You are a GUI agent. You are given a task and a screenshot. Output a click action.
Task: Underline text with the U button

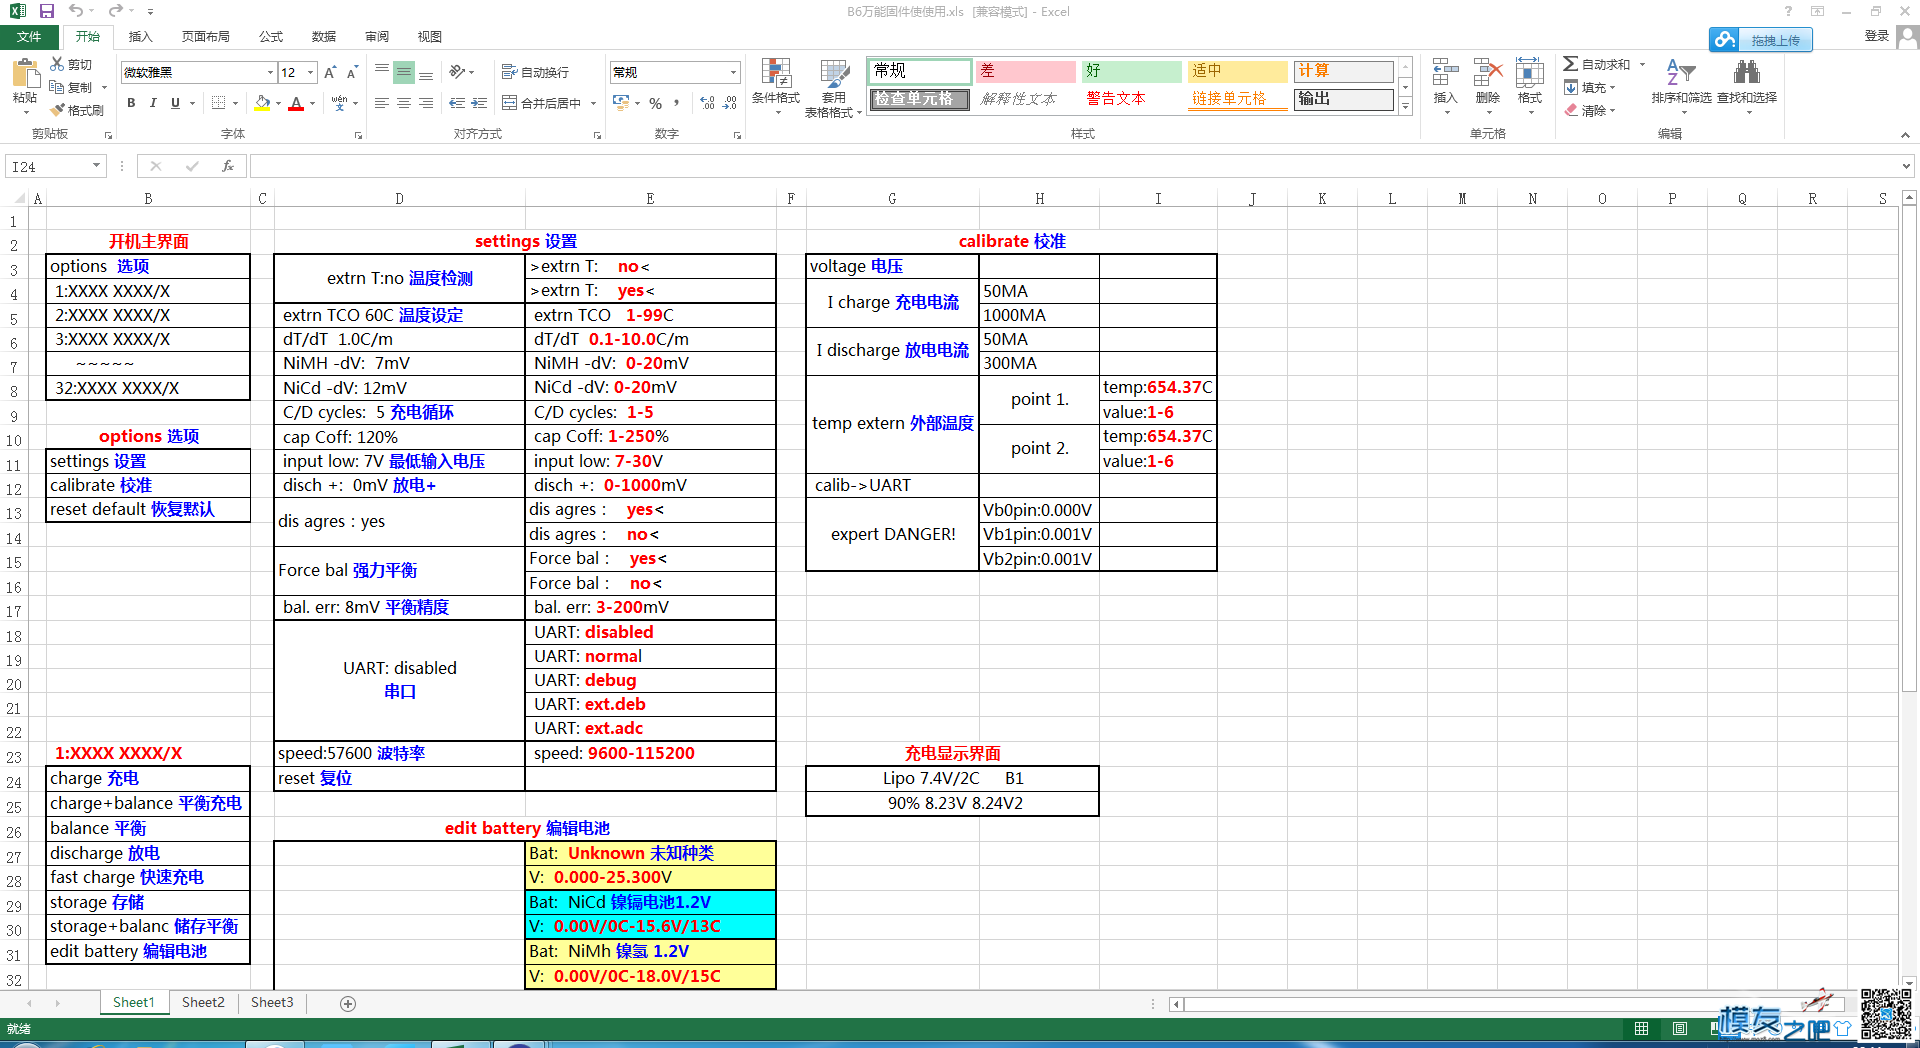click(x=176, y=103)
